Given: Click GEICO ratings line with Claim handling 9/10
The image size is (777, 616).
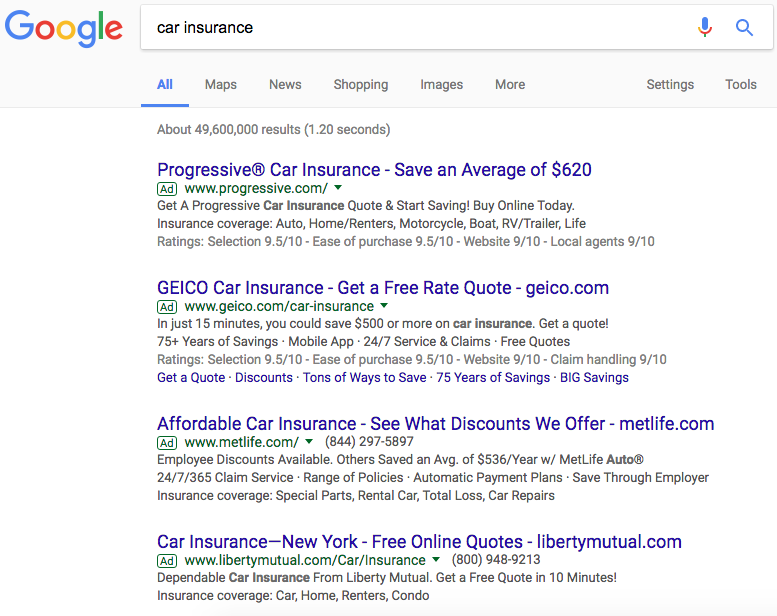Looking at the screenshot, I should (412, 359).
